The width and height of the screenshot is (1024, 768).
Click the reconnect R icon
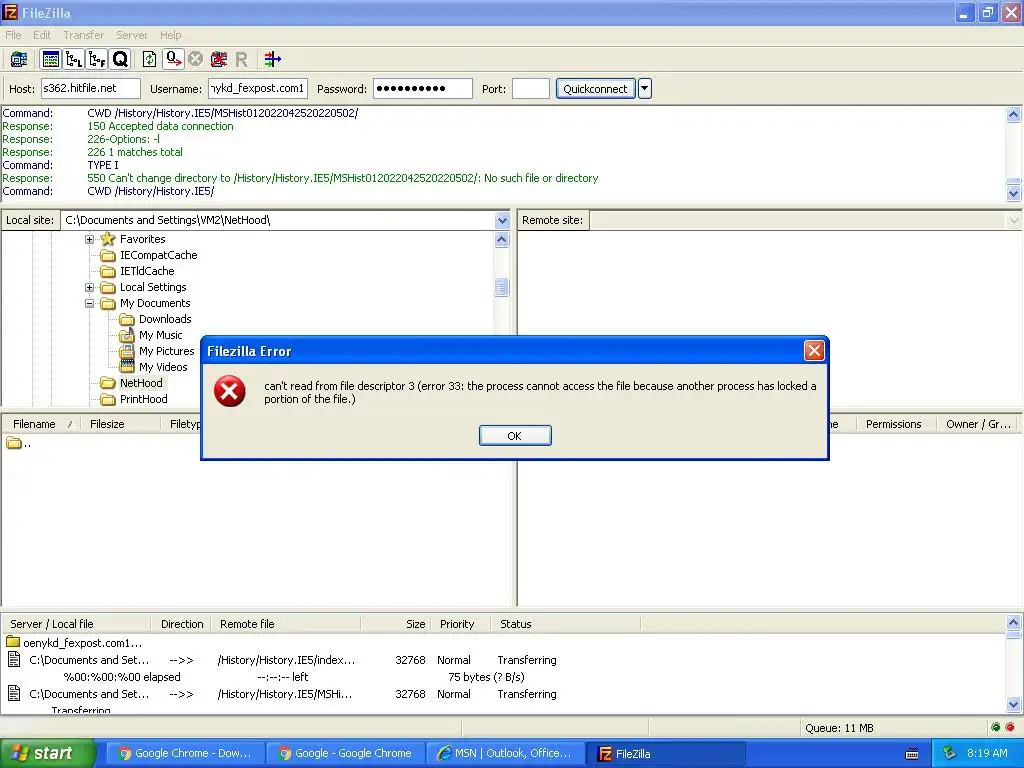pyautogui.click(x=242, y=60)
